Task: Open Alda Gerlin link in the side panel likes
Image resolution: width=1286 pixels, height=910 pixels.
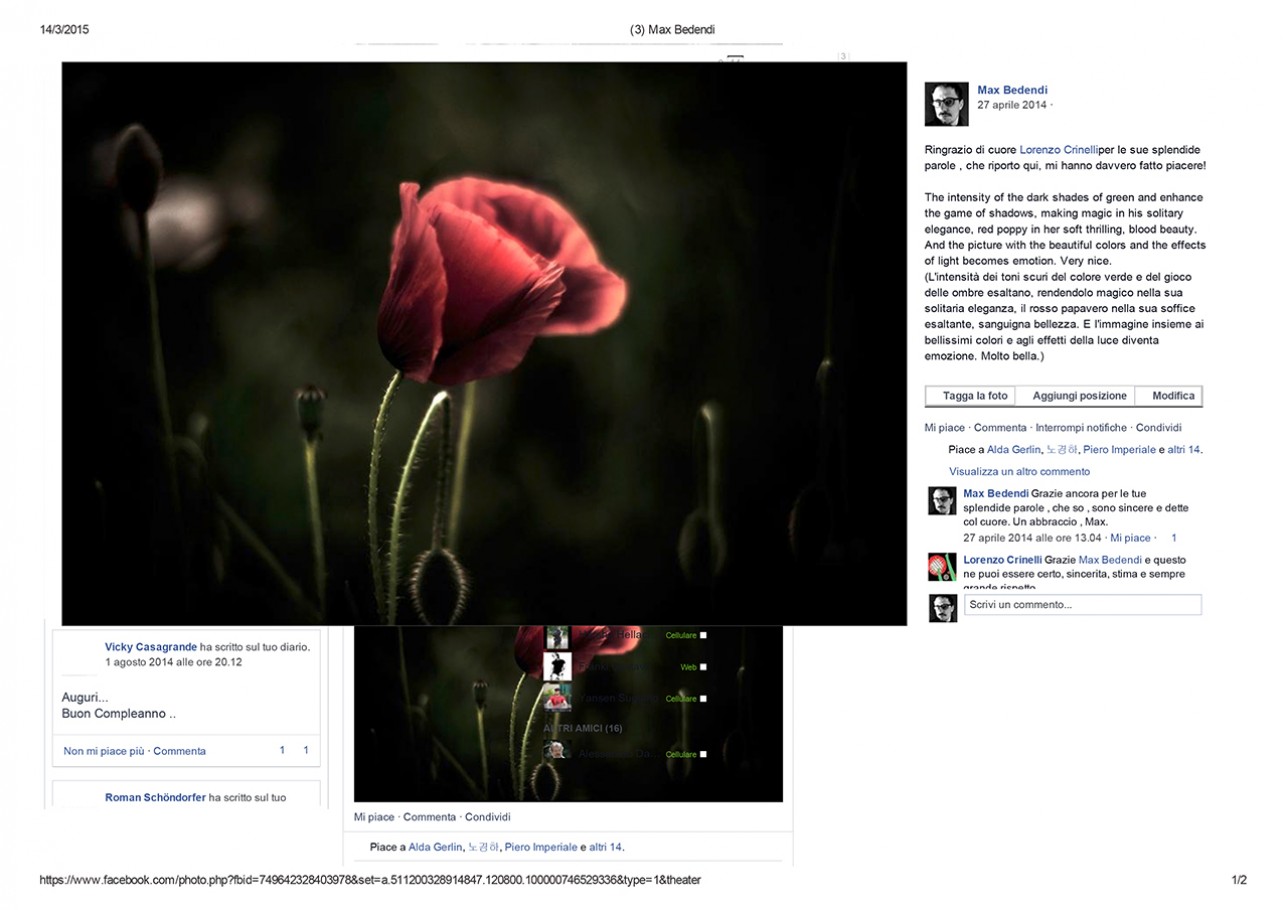Action: [1013, 450]
